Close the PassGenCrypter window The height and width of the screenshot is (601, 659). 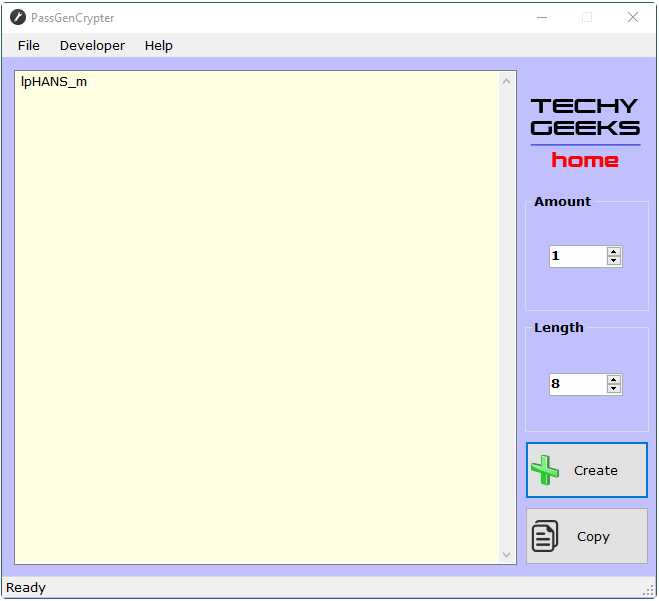(633, 18)
